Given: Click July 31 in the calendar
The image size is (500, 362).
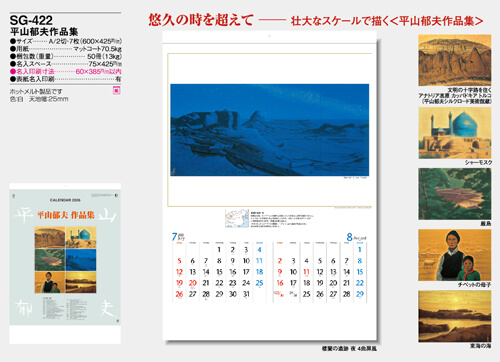Looking at the screenshot, I should (x=246, y=294).
